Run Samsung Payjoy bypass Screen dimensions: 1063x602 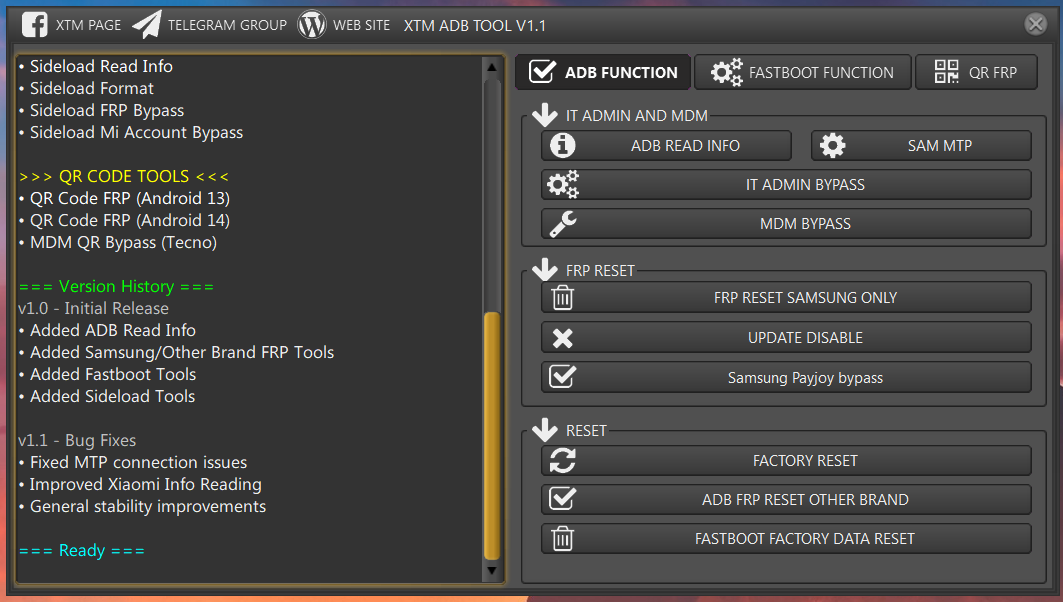pos(786,378)
